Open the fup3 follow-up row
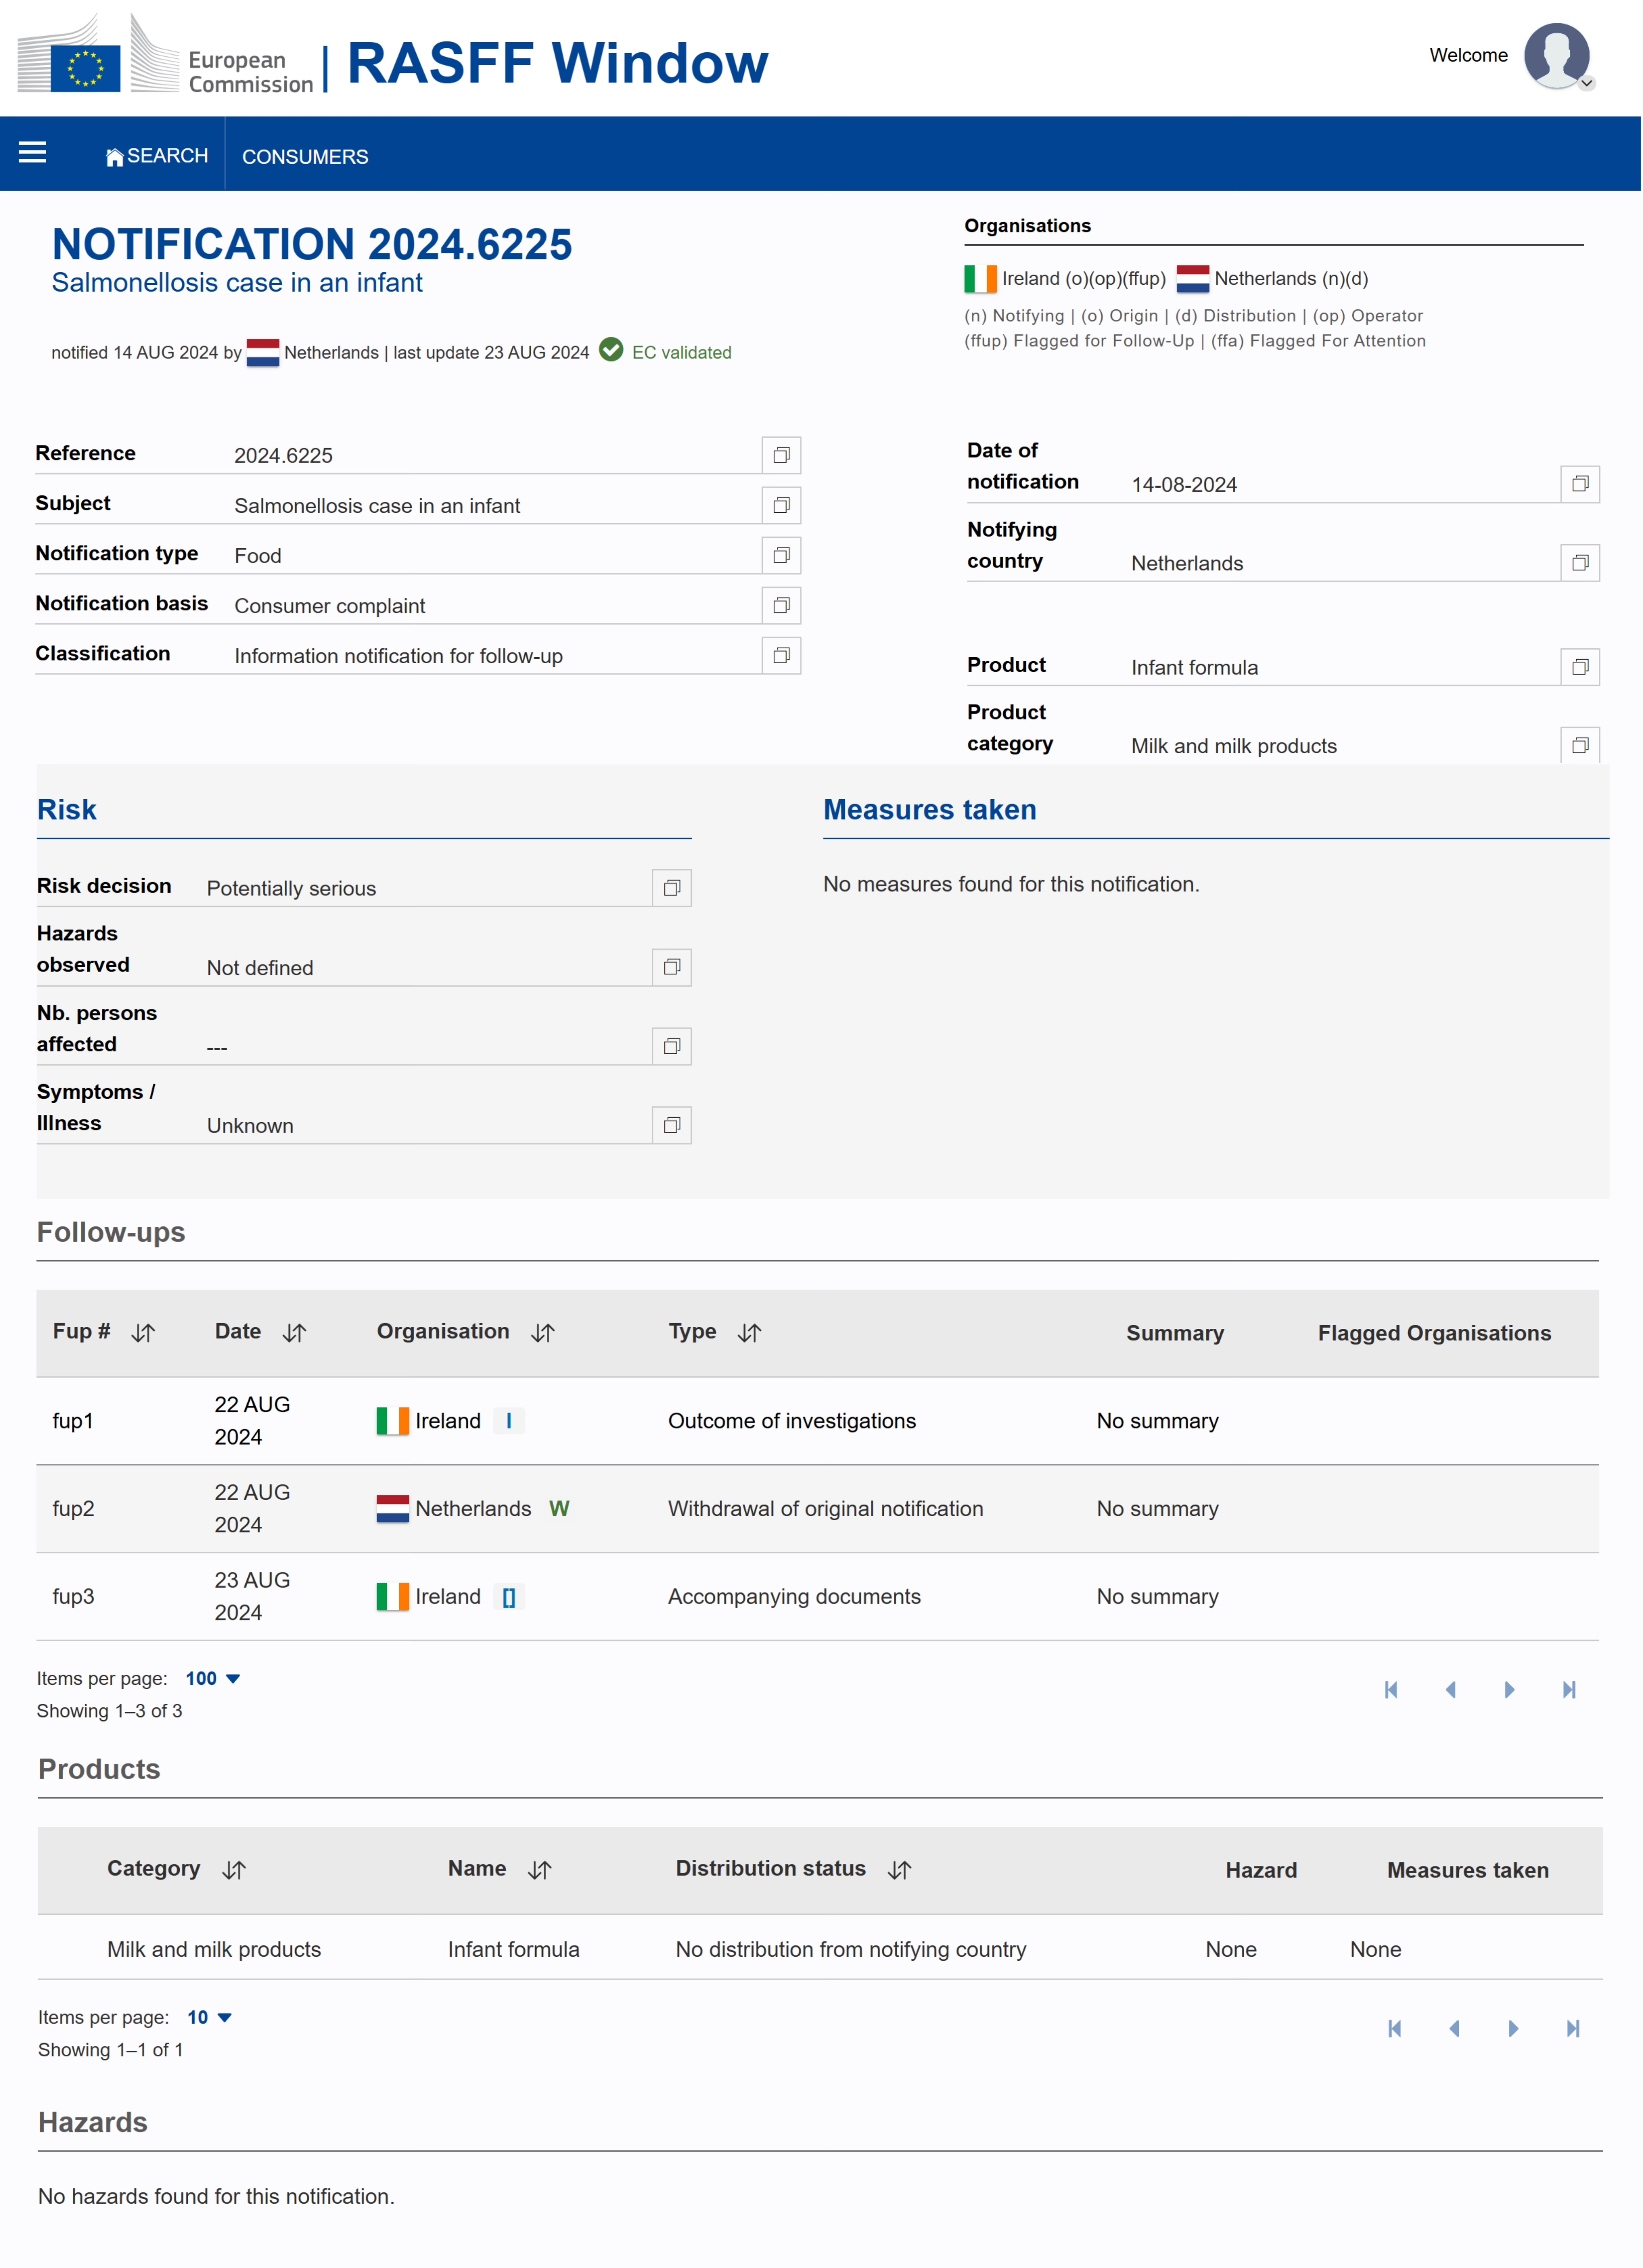 [x=817, y=1597]
